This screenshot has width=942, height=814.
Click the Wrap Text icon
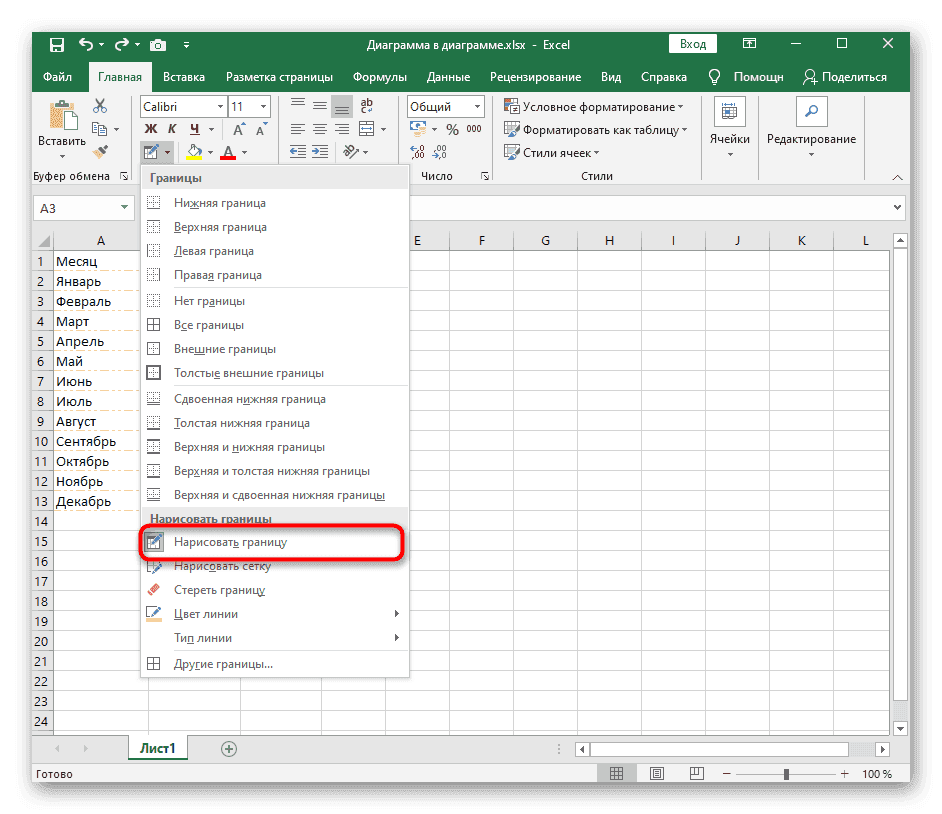(x=366, y=106)
